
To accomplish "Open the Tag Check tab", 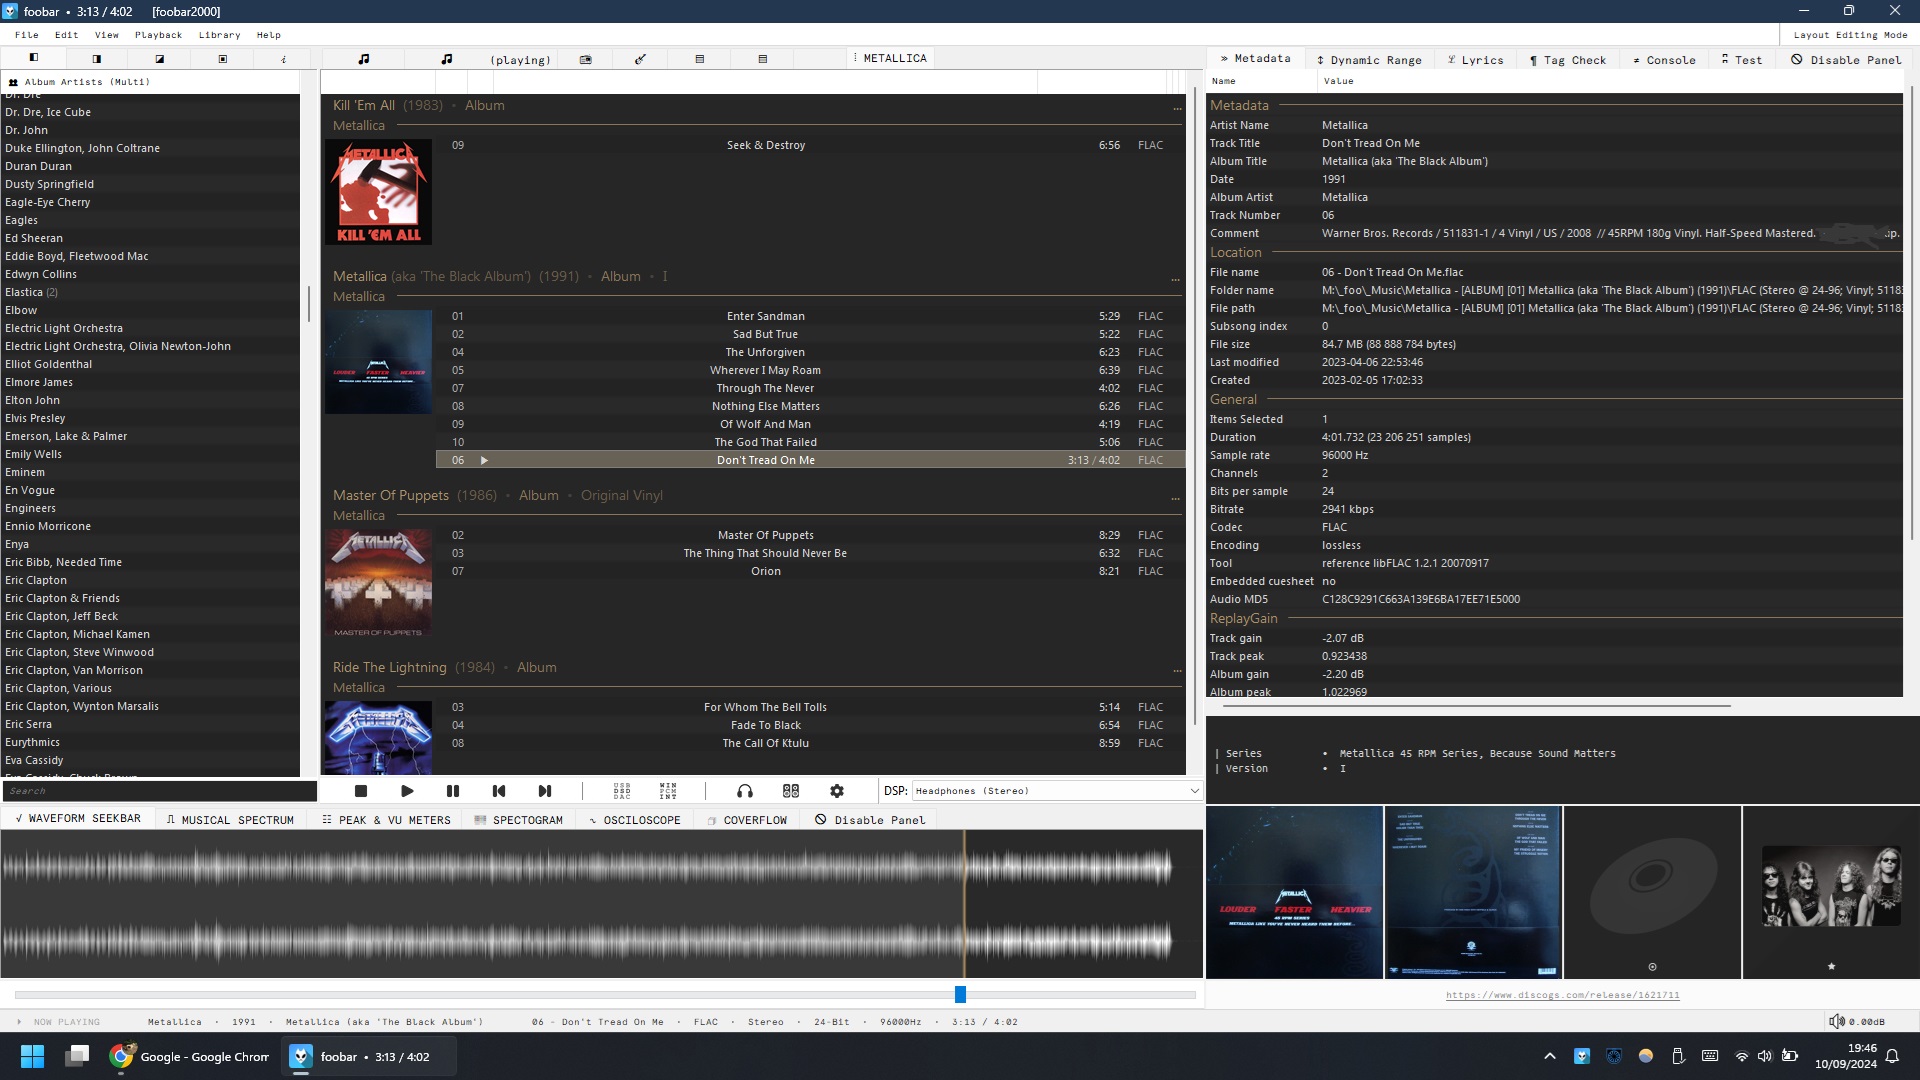I will [1568, 60].
